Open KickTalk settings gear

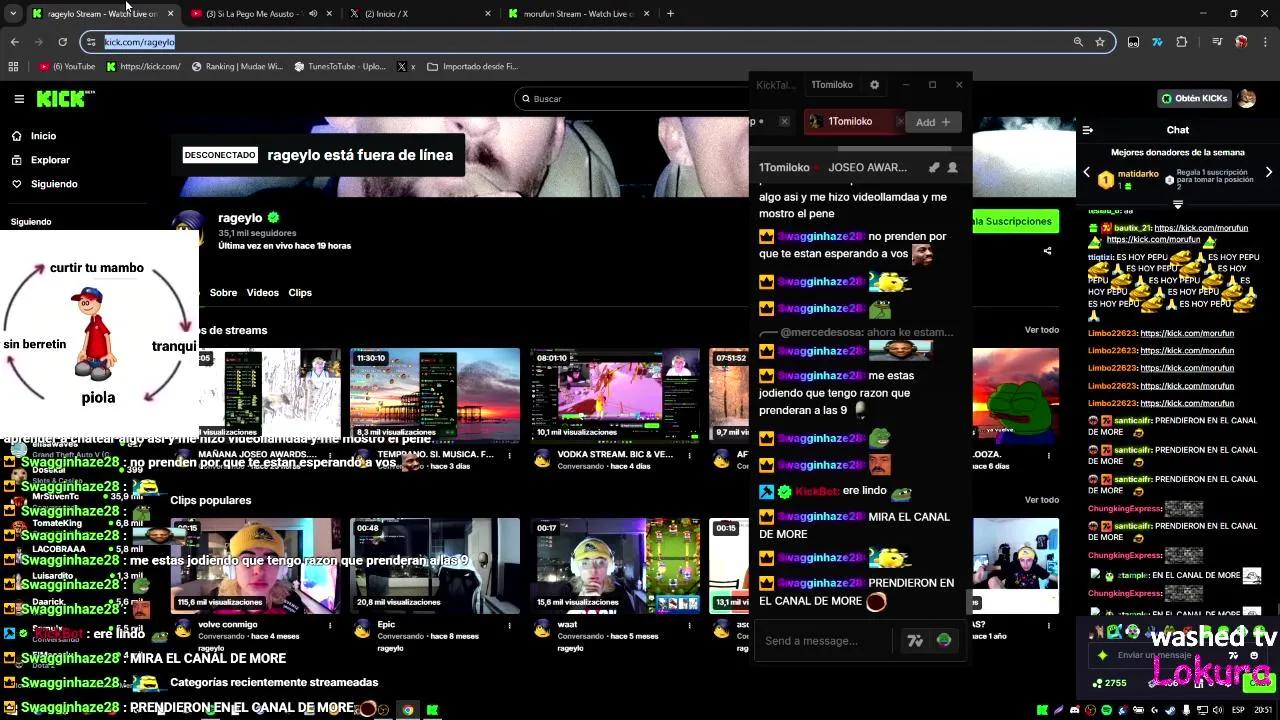coord(874,85)
